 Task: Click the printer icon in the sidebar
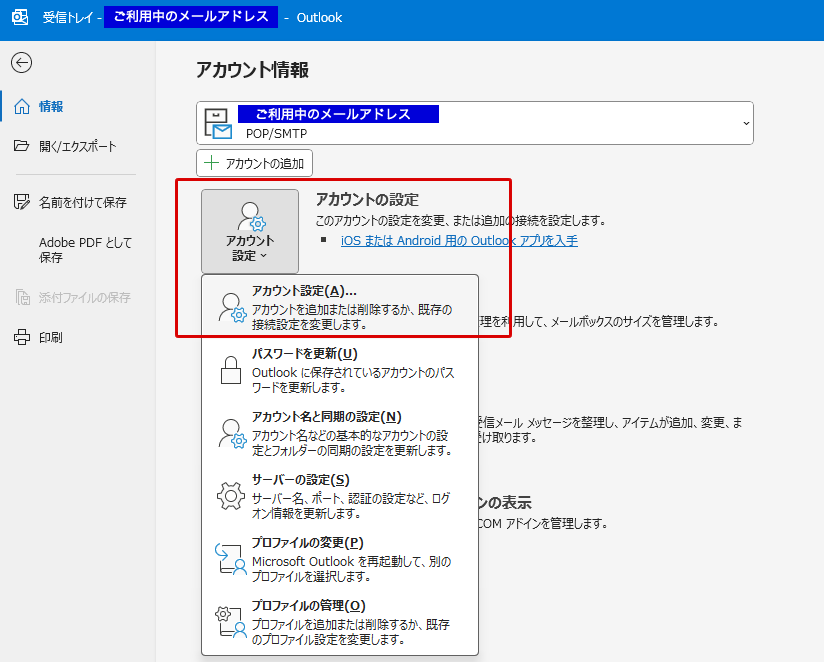coord(22,337)
